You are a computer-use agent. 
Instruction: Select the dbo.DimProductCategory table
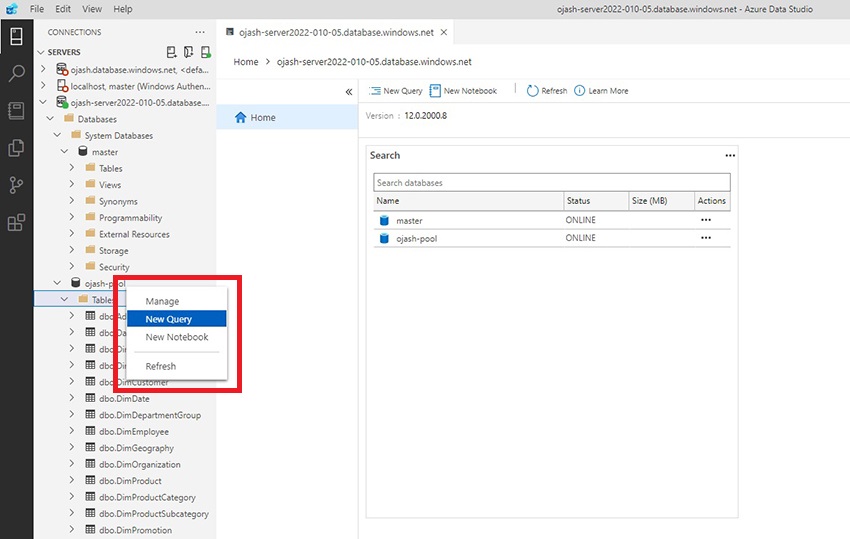coord(147,497)
